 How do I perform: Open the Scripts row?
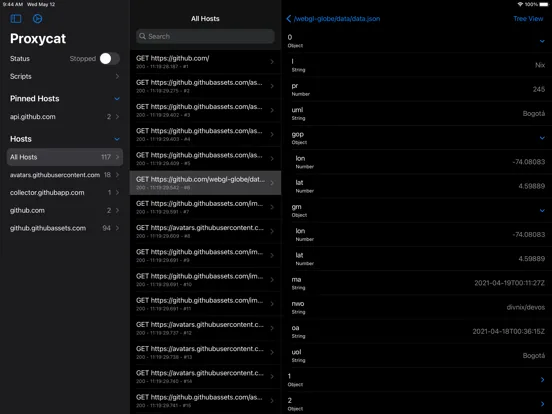coord(65,76)
